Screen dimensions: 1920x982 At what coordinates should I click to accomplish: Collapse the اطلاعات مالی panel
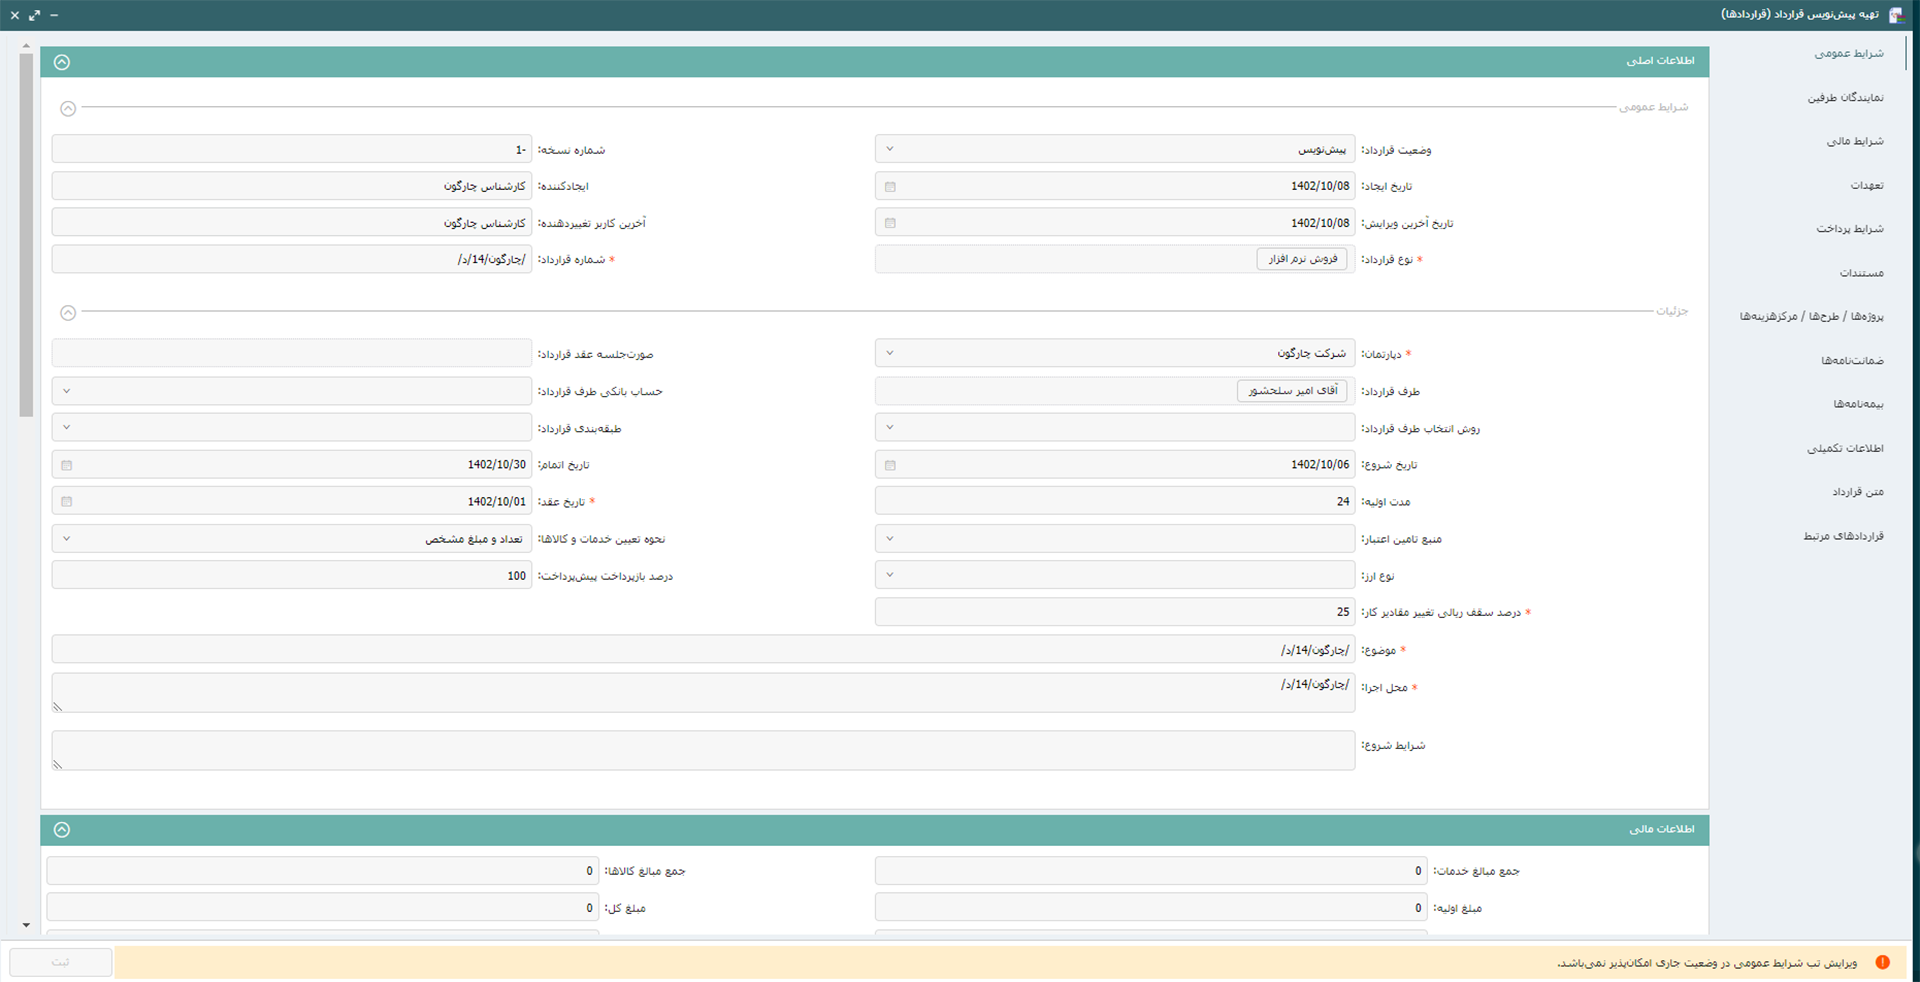click(x=62, y=830)
